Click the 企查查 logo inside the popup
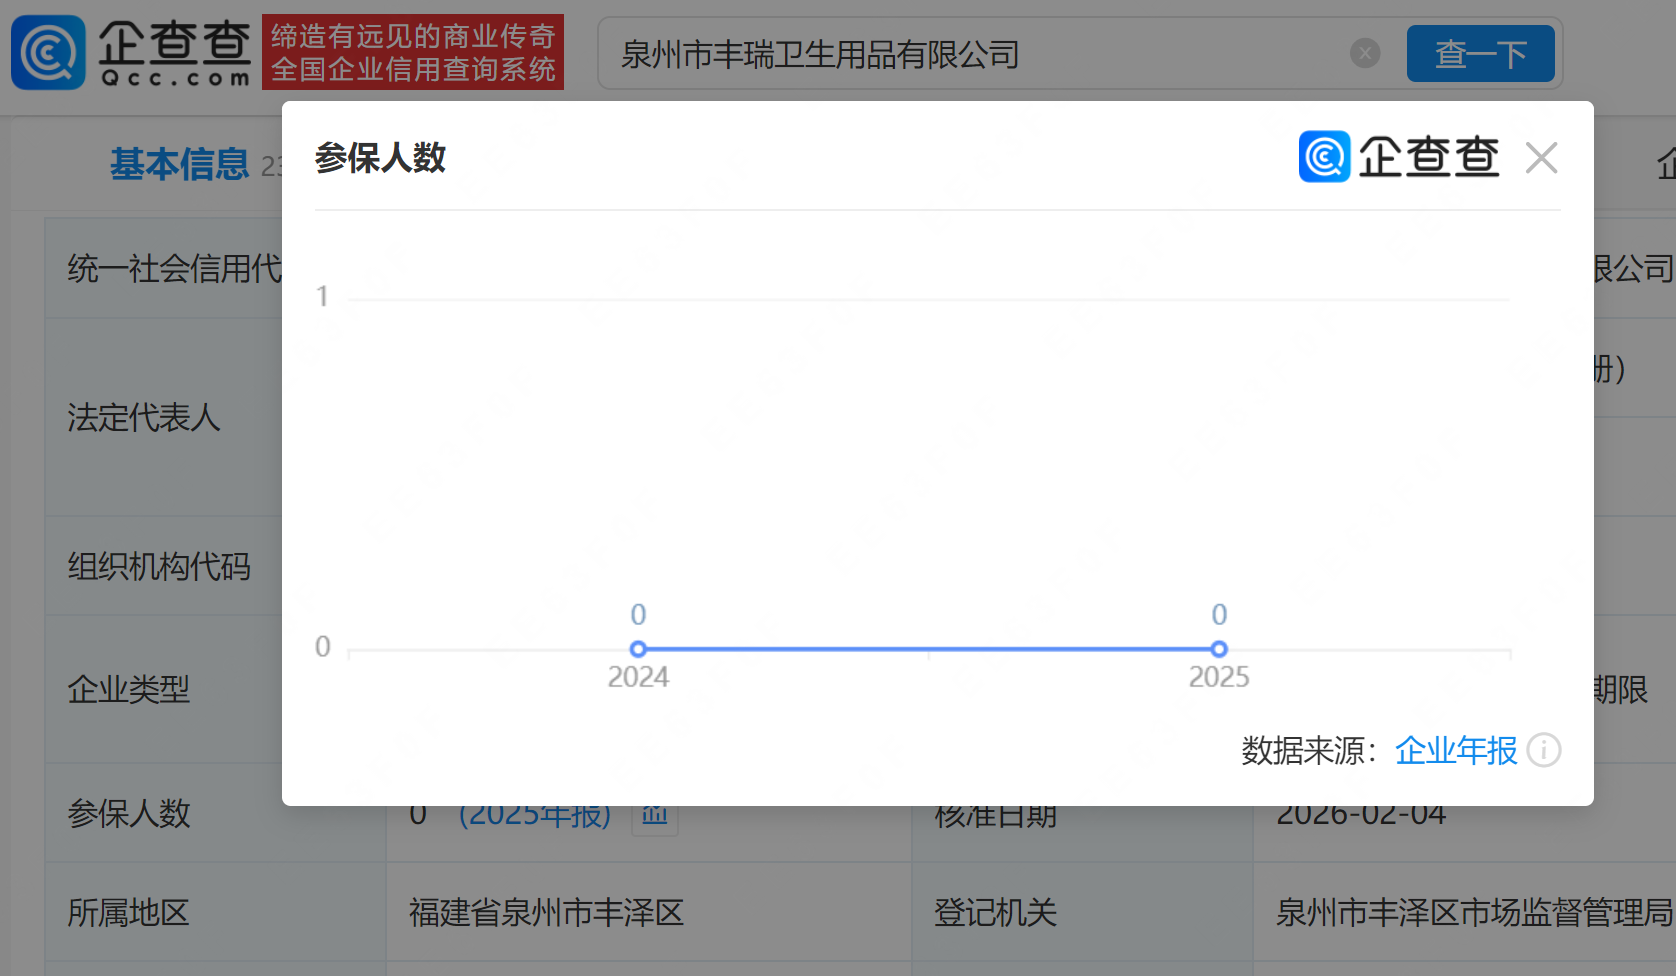The width and height of the screenshot is (1676, 976). click(x=1399, y=157)
